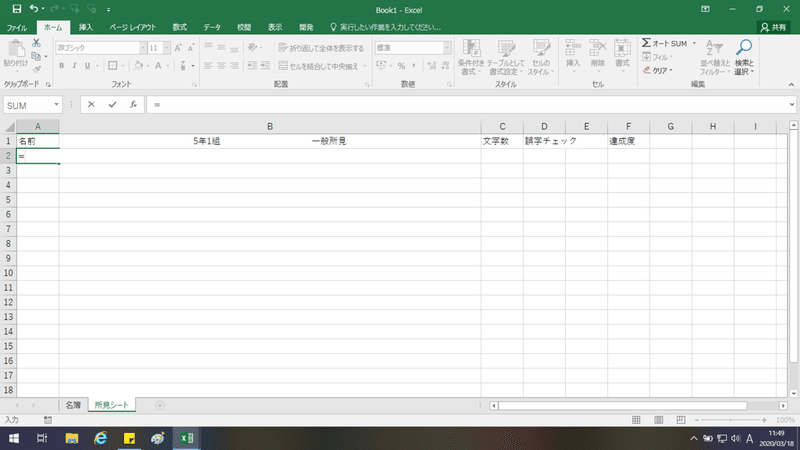
Task: Toggle center horizontal text alignment
Action: point(221,65)
